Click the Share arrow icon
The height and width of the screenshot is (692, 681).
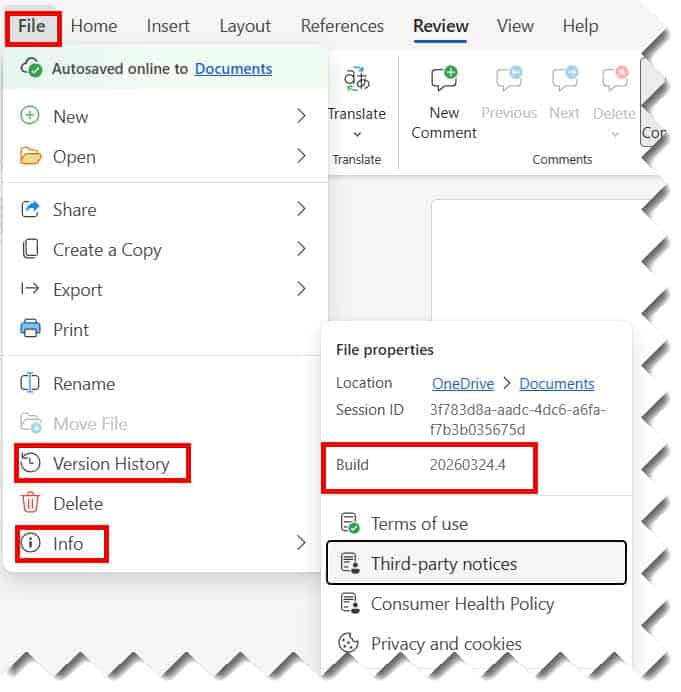pyautogui.click(x=30, y=209)
